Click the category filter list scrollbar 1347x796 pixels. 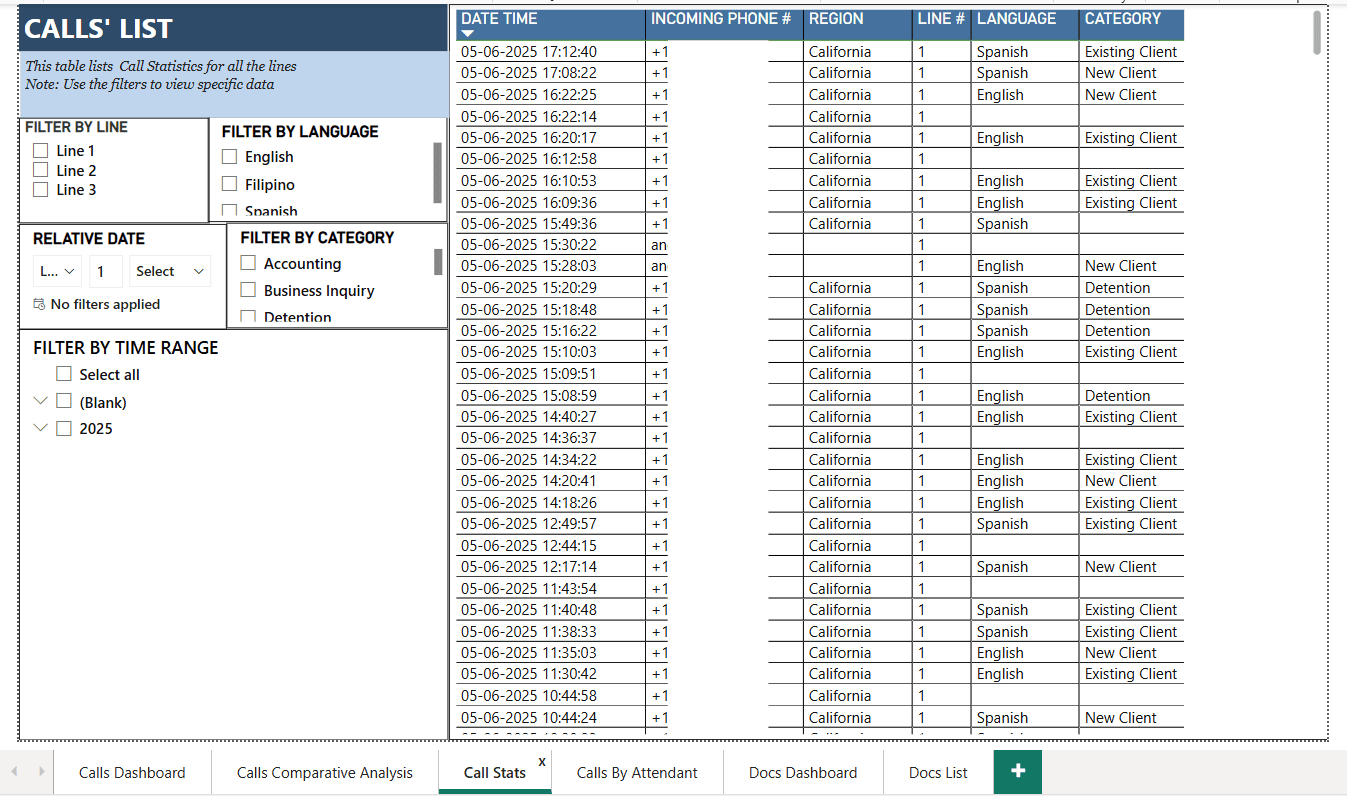[x=437, y=262]
